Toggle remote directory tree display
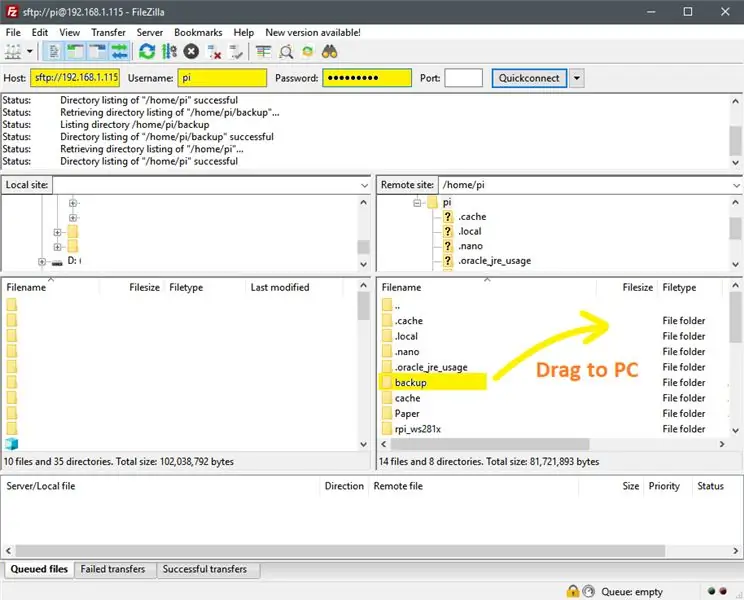This screenshot has height=600, width=744. click(x=98, y=51)
